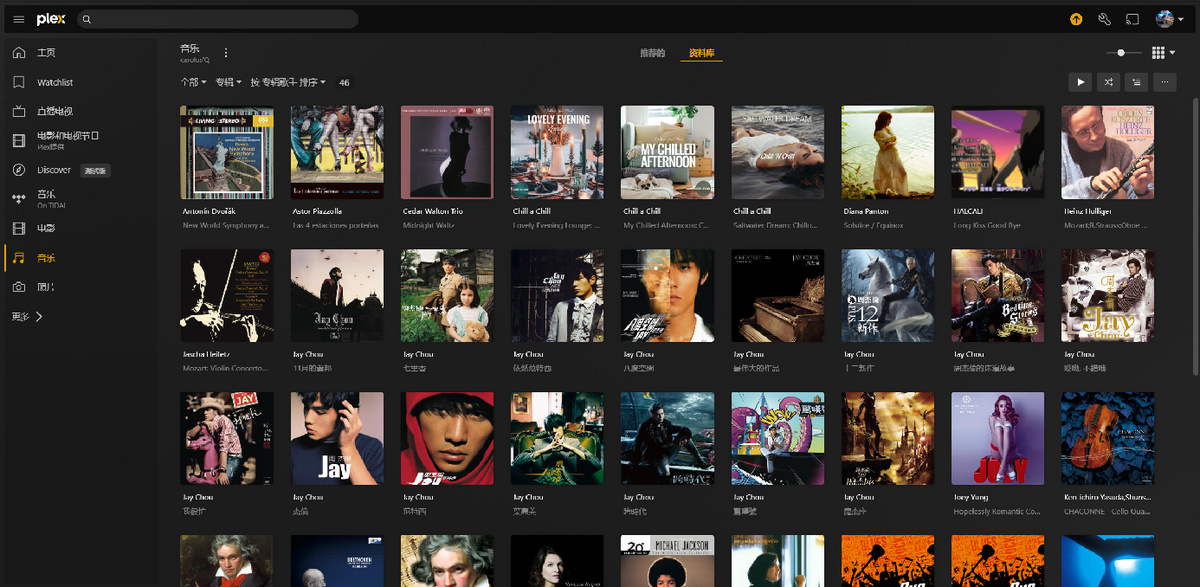The width and height of the screenshot is (1200, 587).
Task: Open the more actions ellipsis button
Action: (x=1164, y=82)
